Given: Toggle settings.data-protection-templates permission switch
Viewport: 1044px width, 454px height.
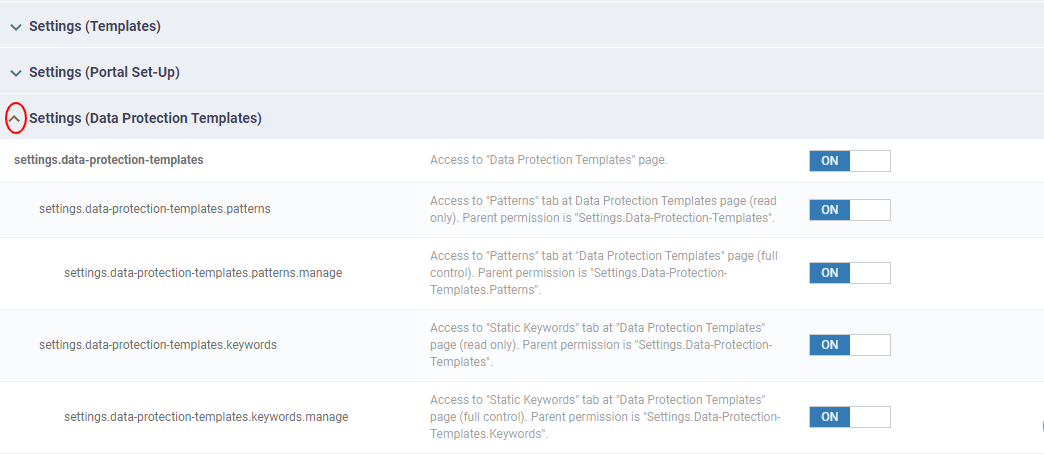Looking at the screenshot, I should point(850,161).
